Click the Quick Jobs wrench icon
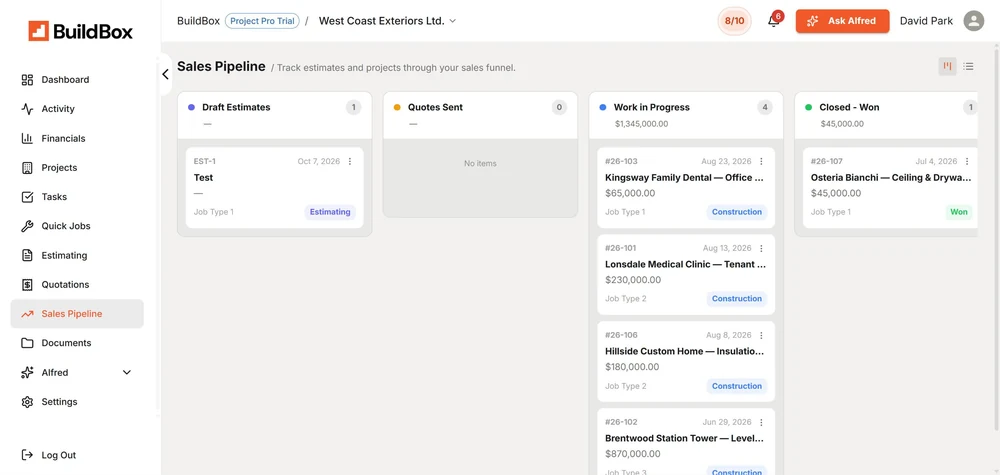1000x475 pixels. (27, 226)
